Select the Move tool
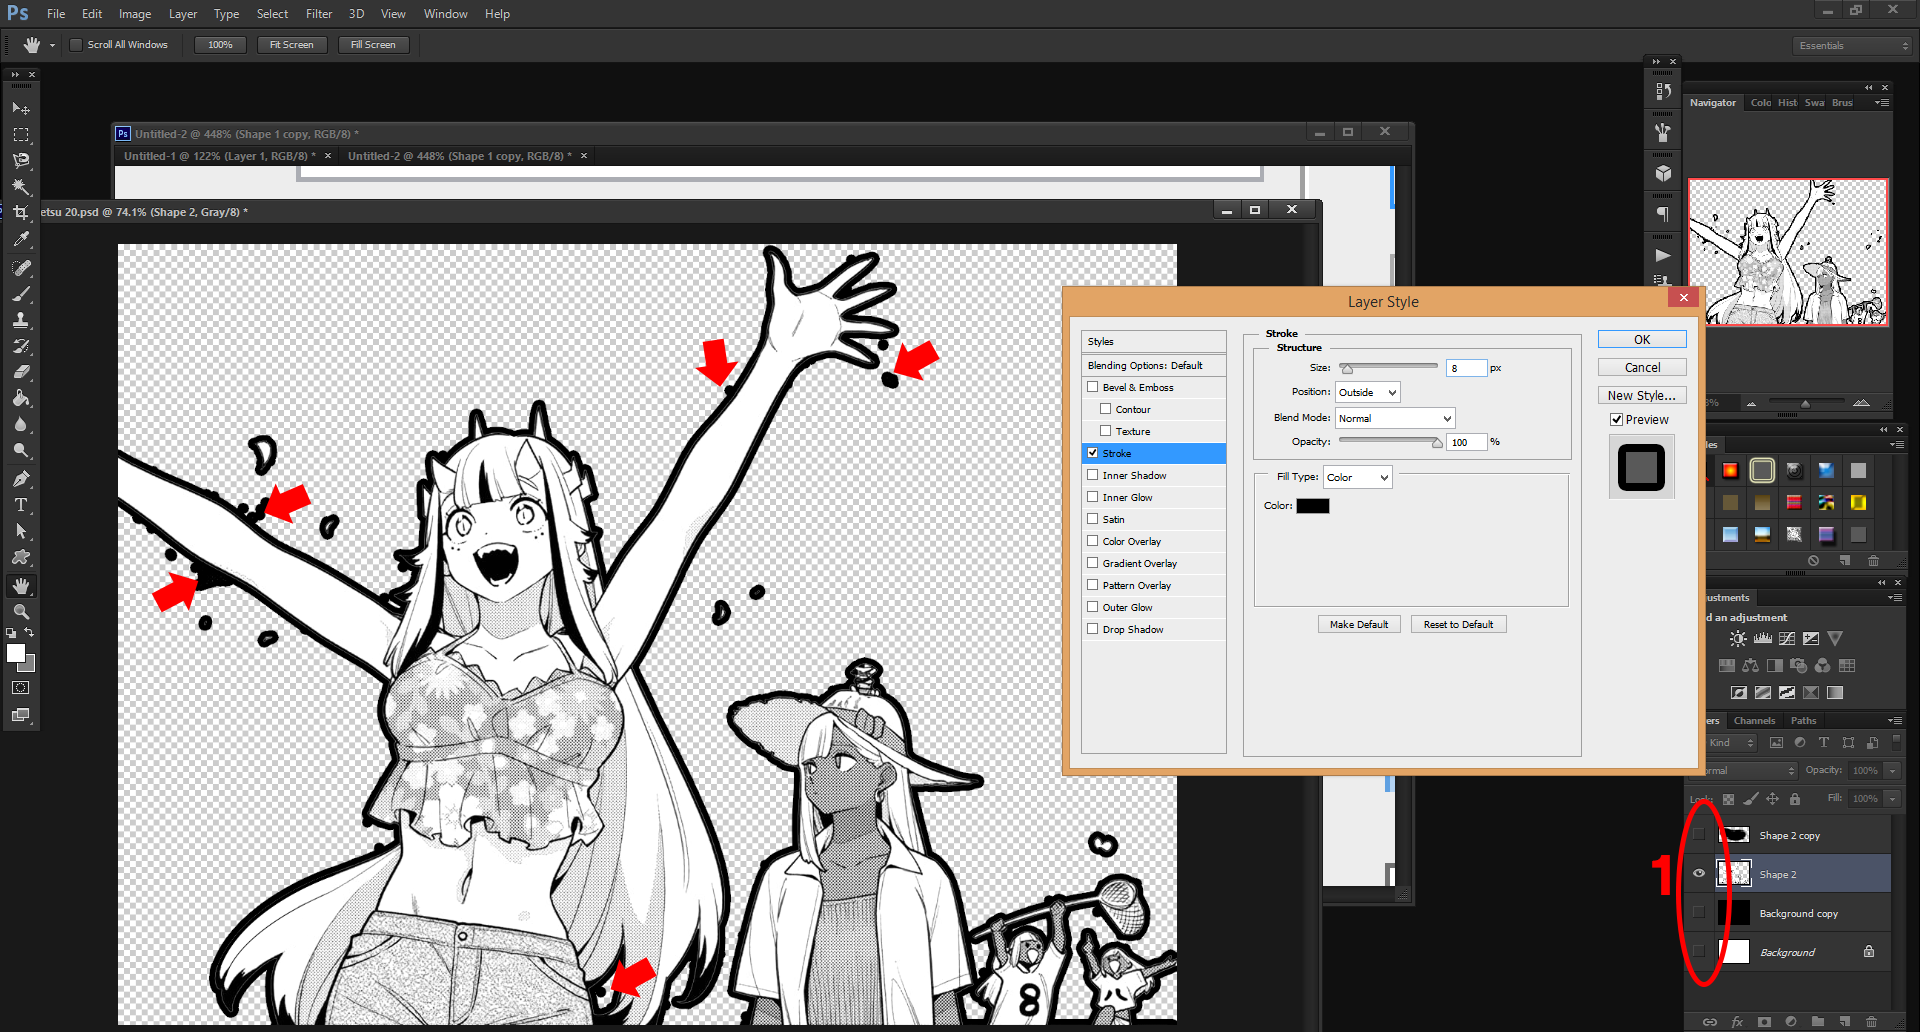1920x1032 pixels. (21, 108)
